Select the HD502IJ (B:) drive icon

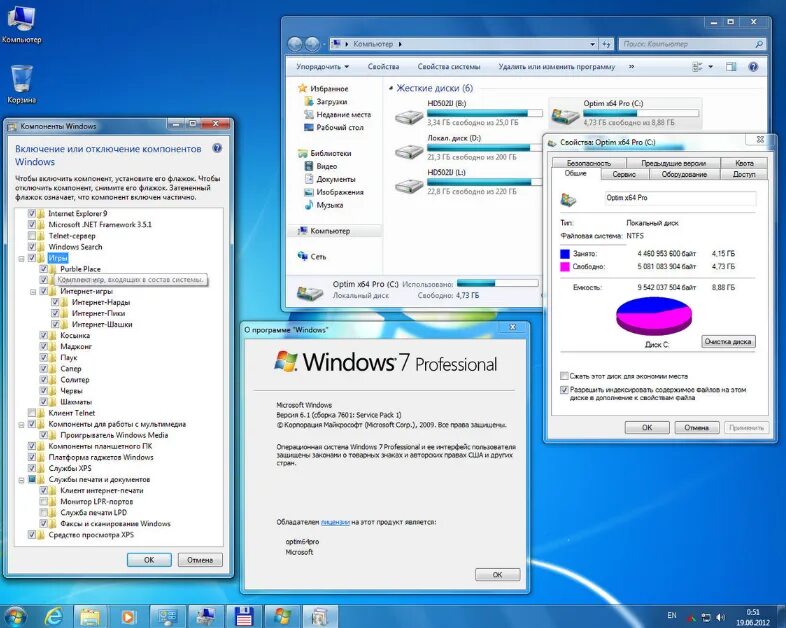click(409, 116)
